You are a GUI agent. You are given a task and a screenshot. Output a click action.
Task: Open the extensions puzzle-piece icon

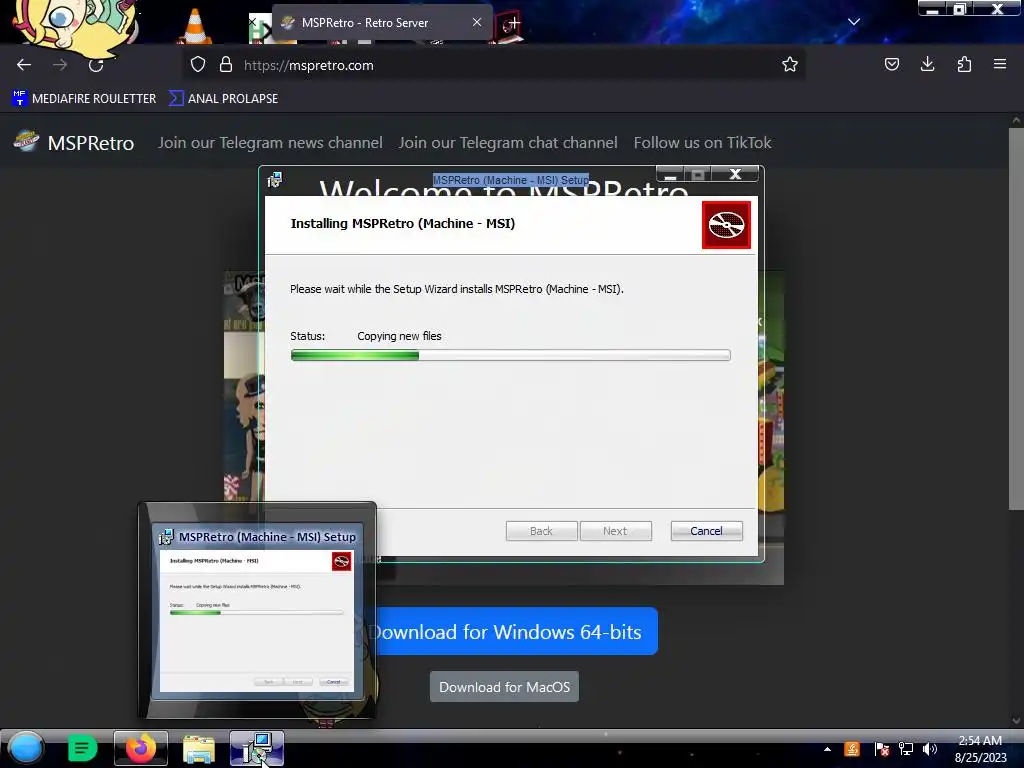pyautogui.click(x=964, y=64)
